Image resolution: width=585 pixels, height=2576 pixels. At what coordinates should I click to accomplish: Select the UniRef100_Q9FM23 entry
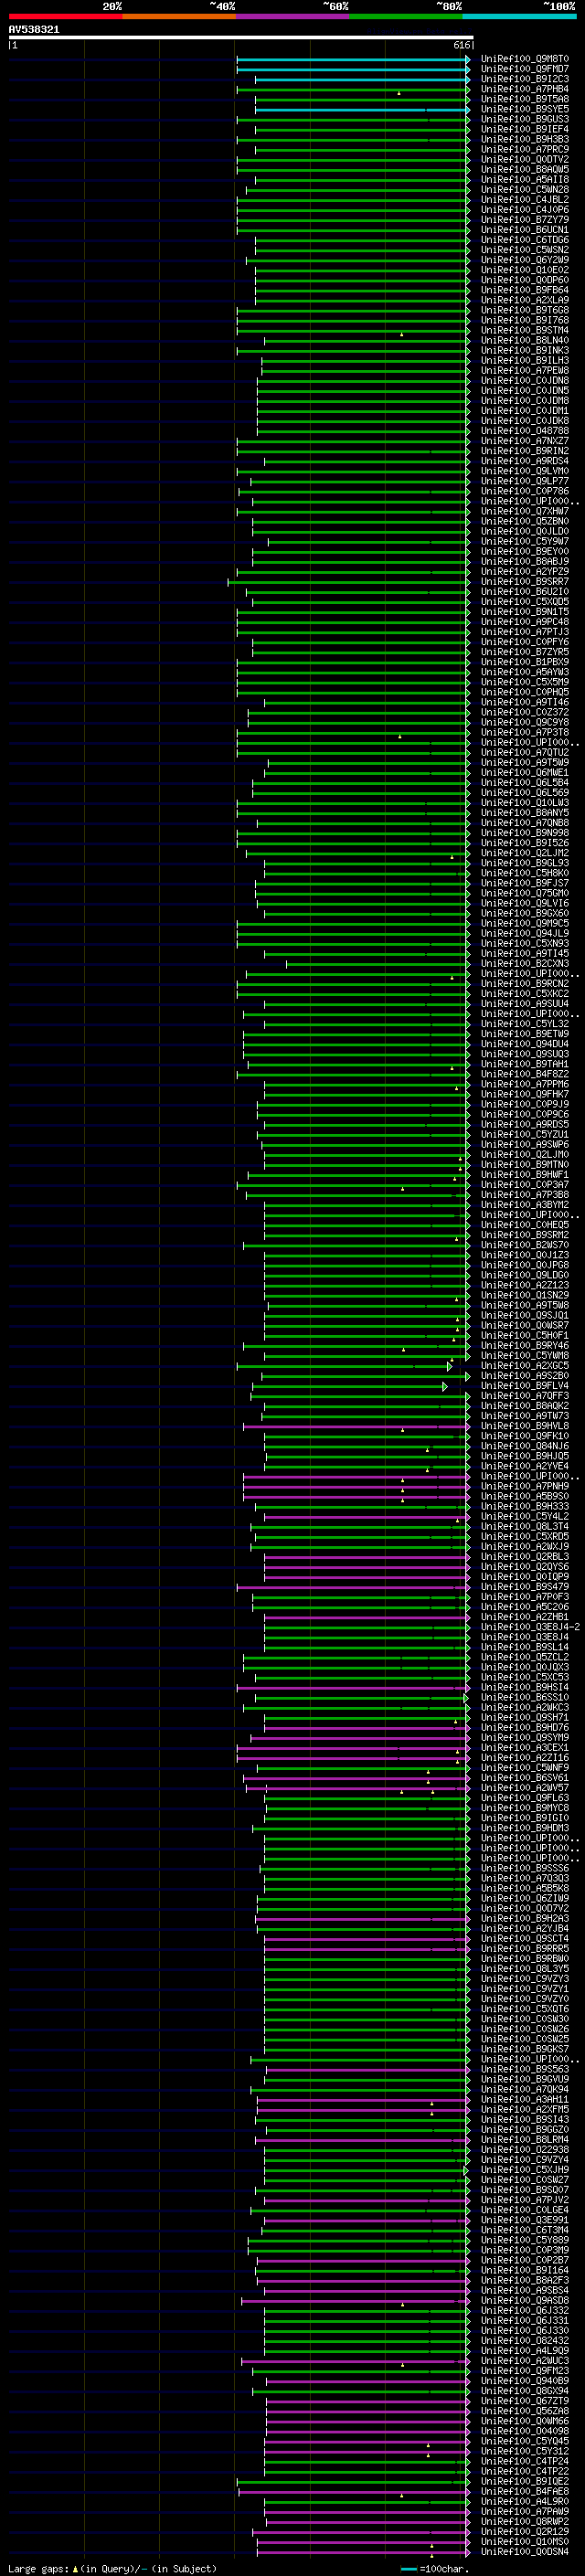(x=525, y=2370)
